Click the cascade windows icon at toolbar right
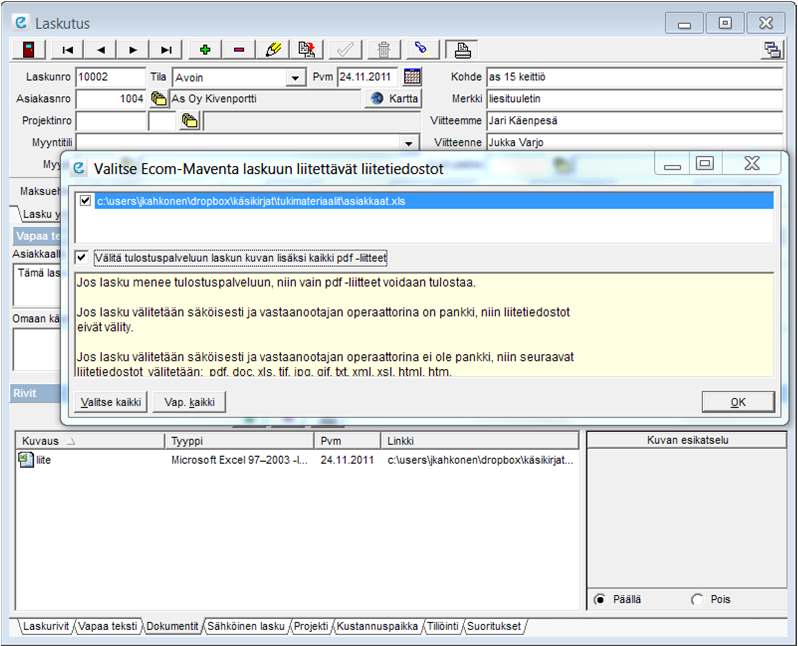This screenshot has height=646, width=798. coord(773,50)
